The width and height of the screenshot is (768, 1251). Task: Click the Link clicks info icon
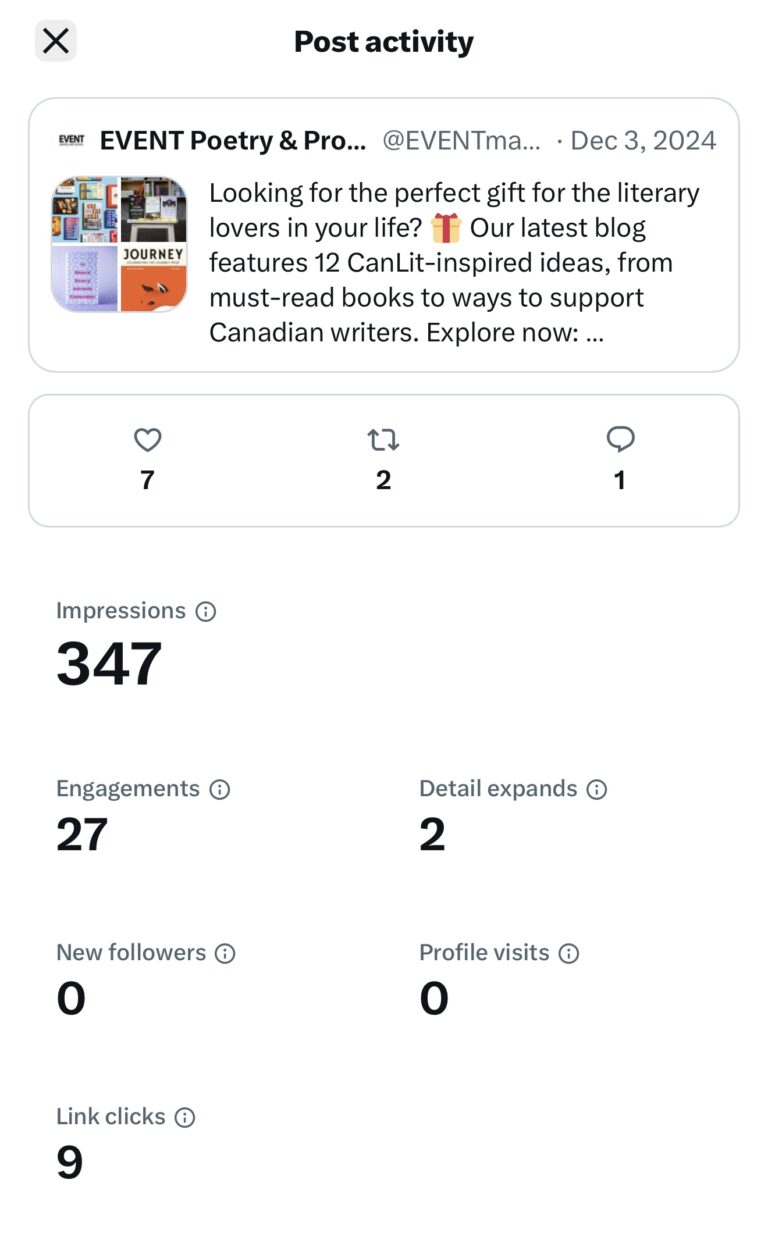point(183,1117)
